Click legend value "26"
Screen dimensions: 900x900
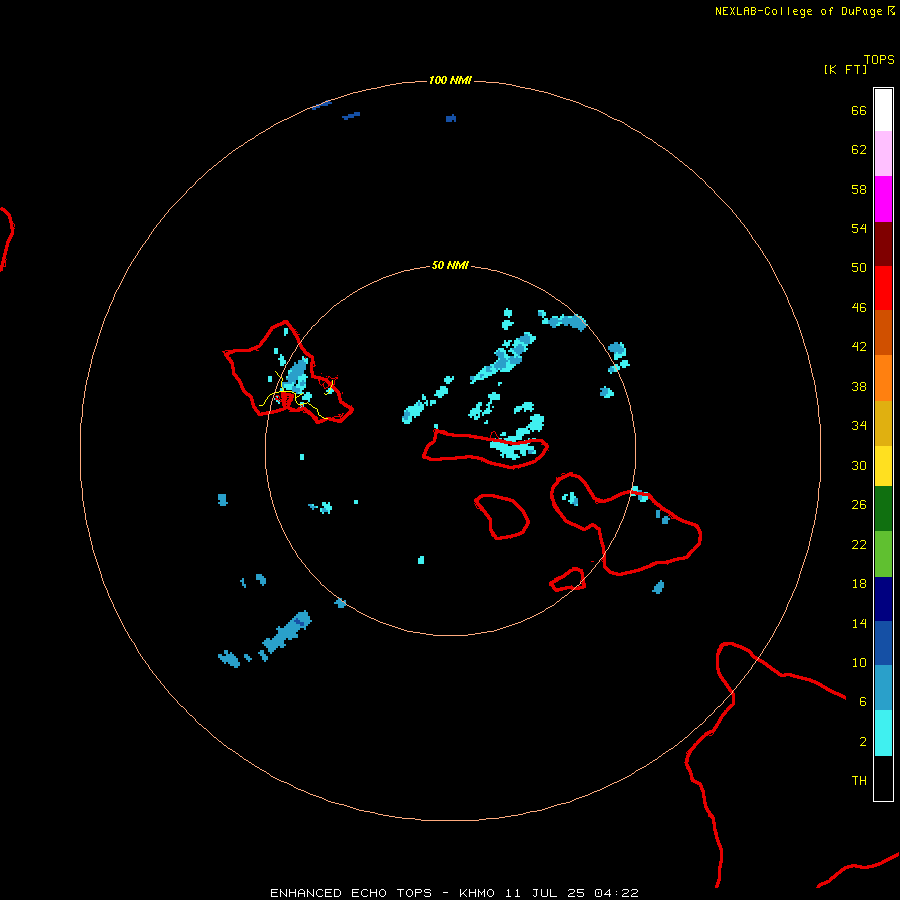point(859,505)
